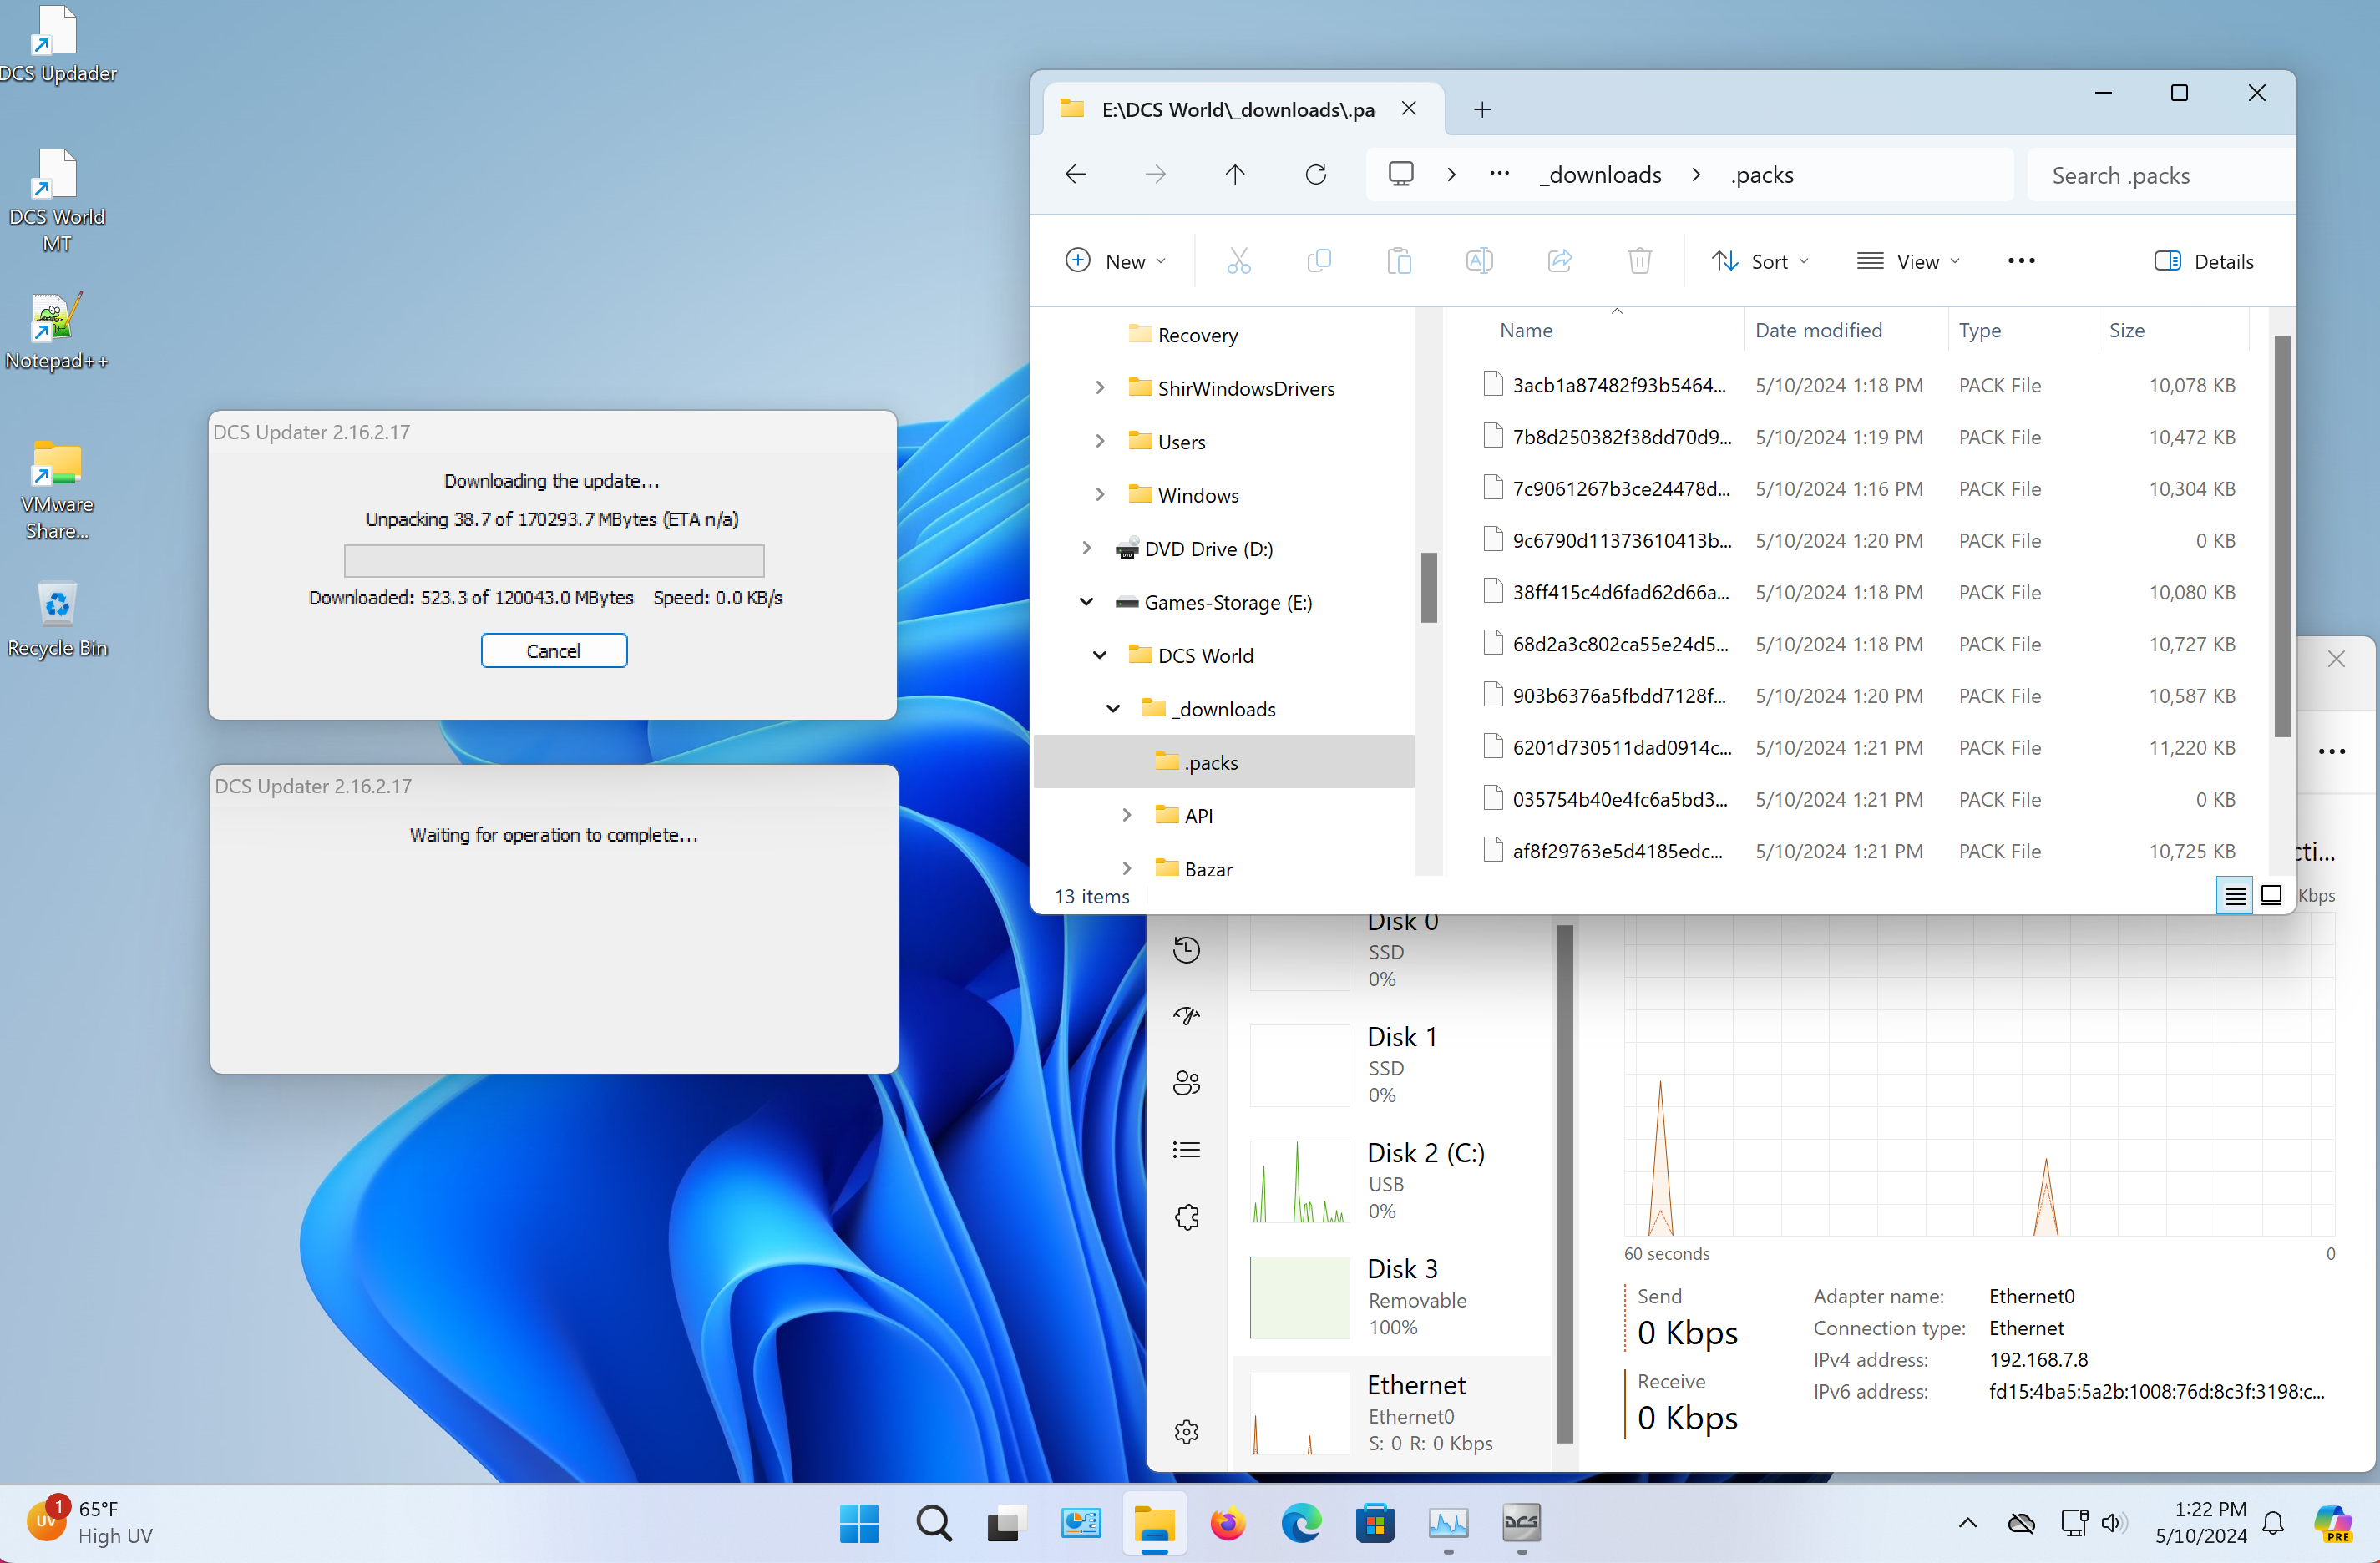Go back with Explorer's back arrow
The height and width of the screenshot is (1563, 2380).
[1075, 174]
